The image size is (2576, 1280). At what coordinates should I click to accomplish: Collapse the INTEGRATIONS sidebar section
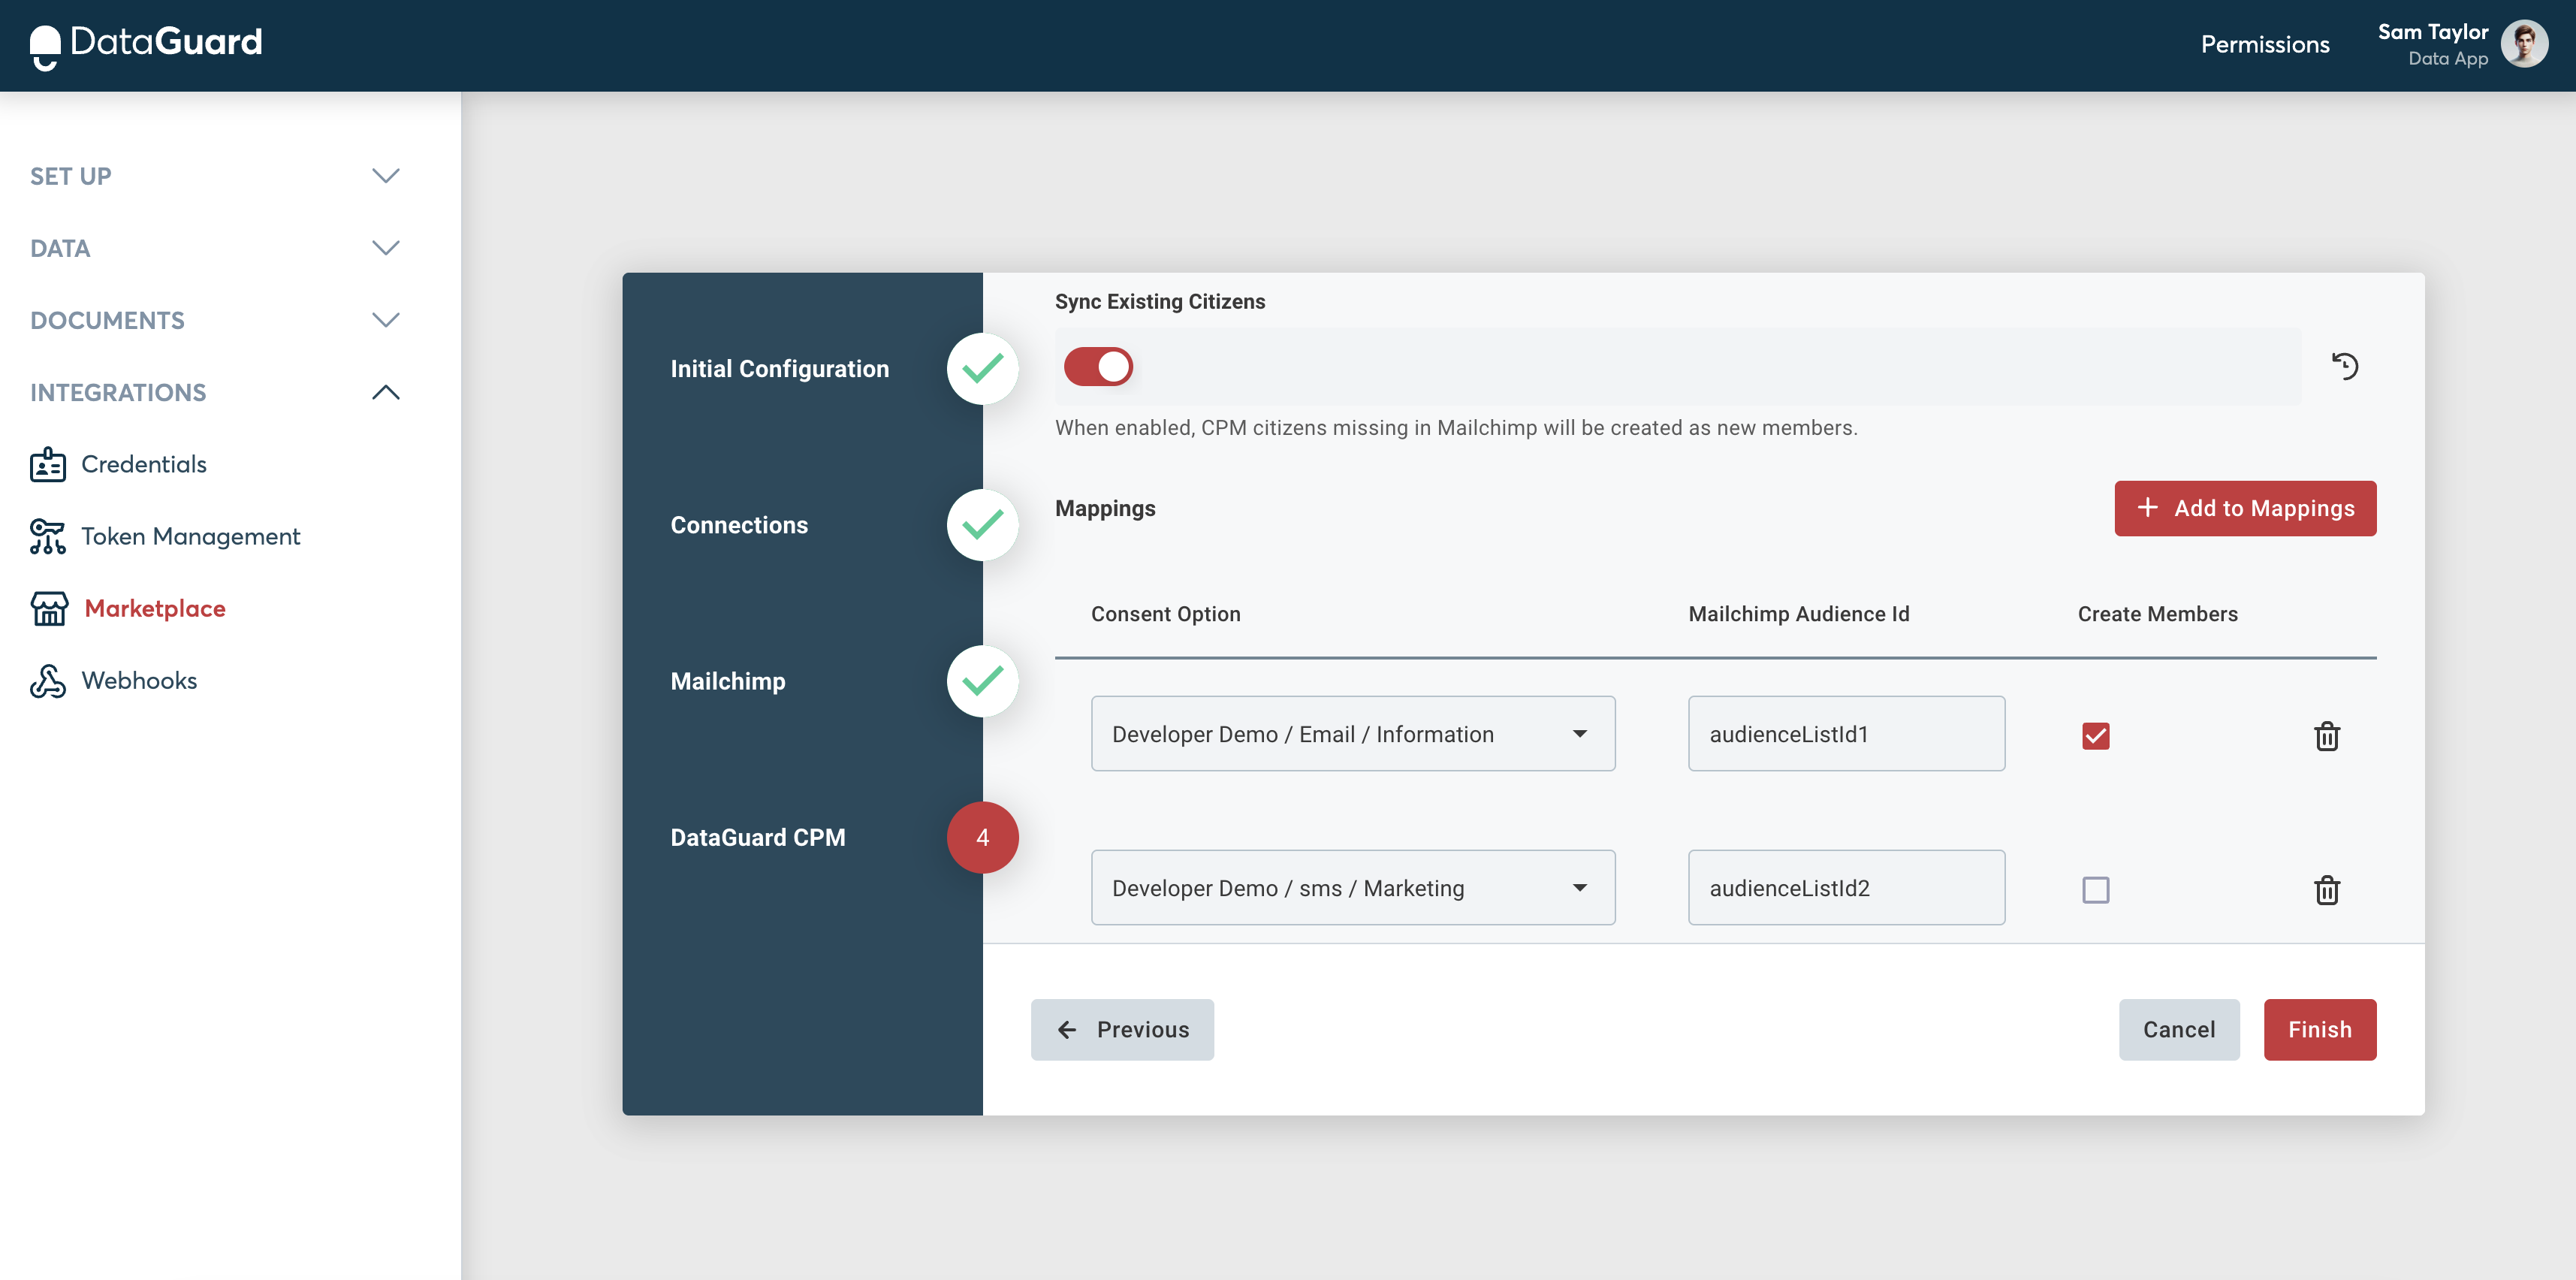[x=385, y=393]
